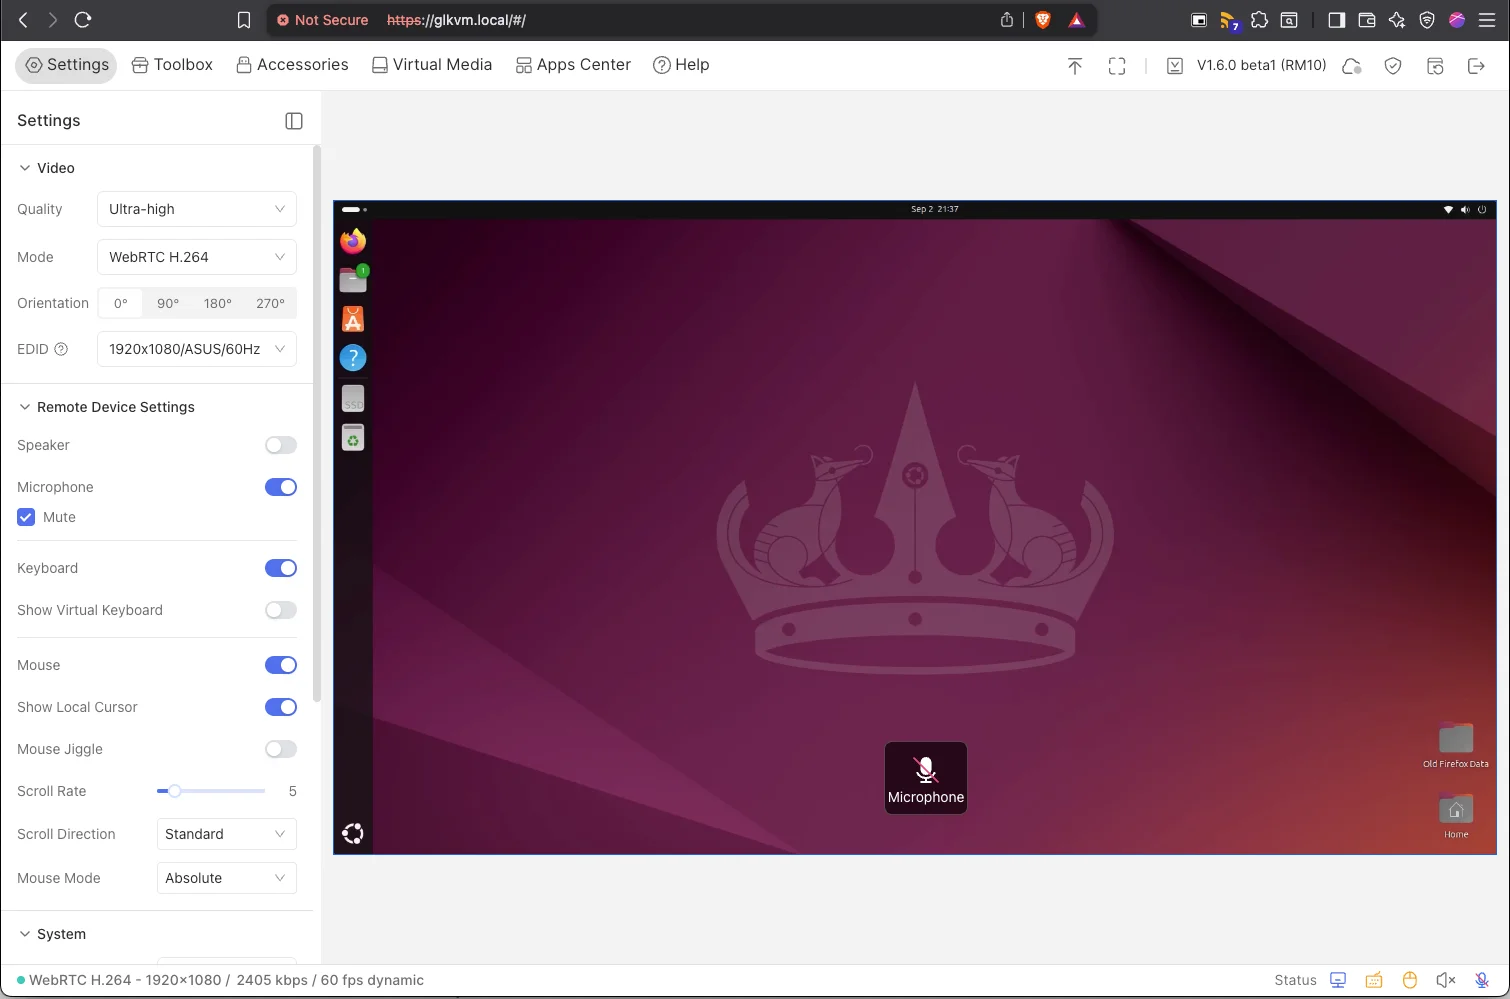
Task: Disable the Microphone toggle
Action: point(281,487)
